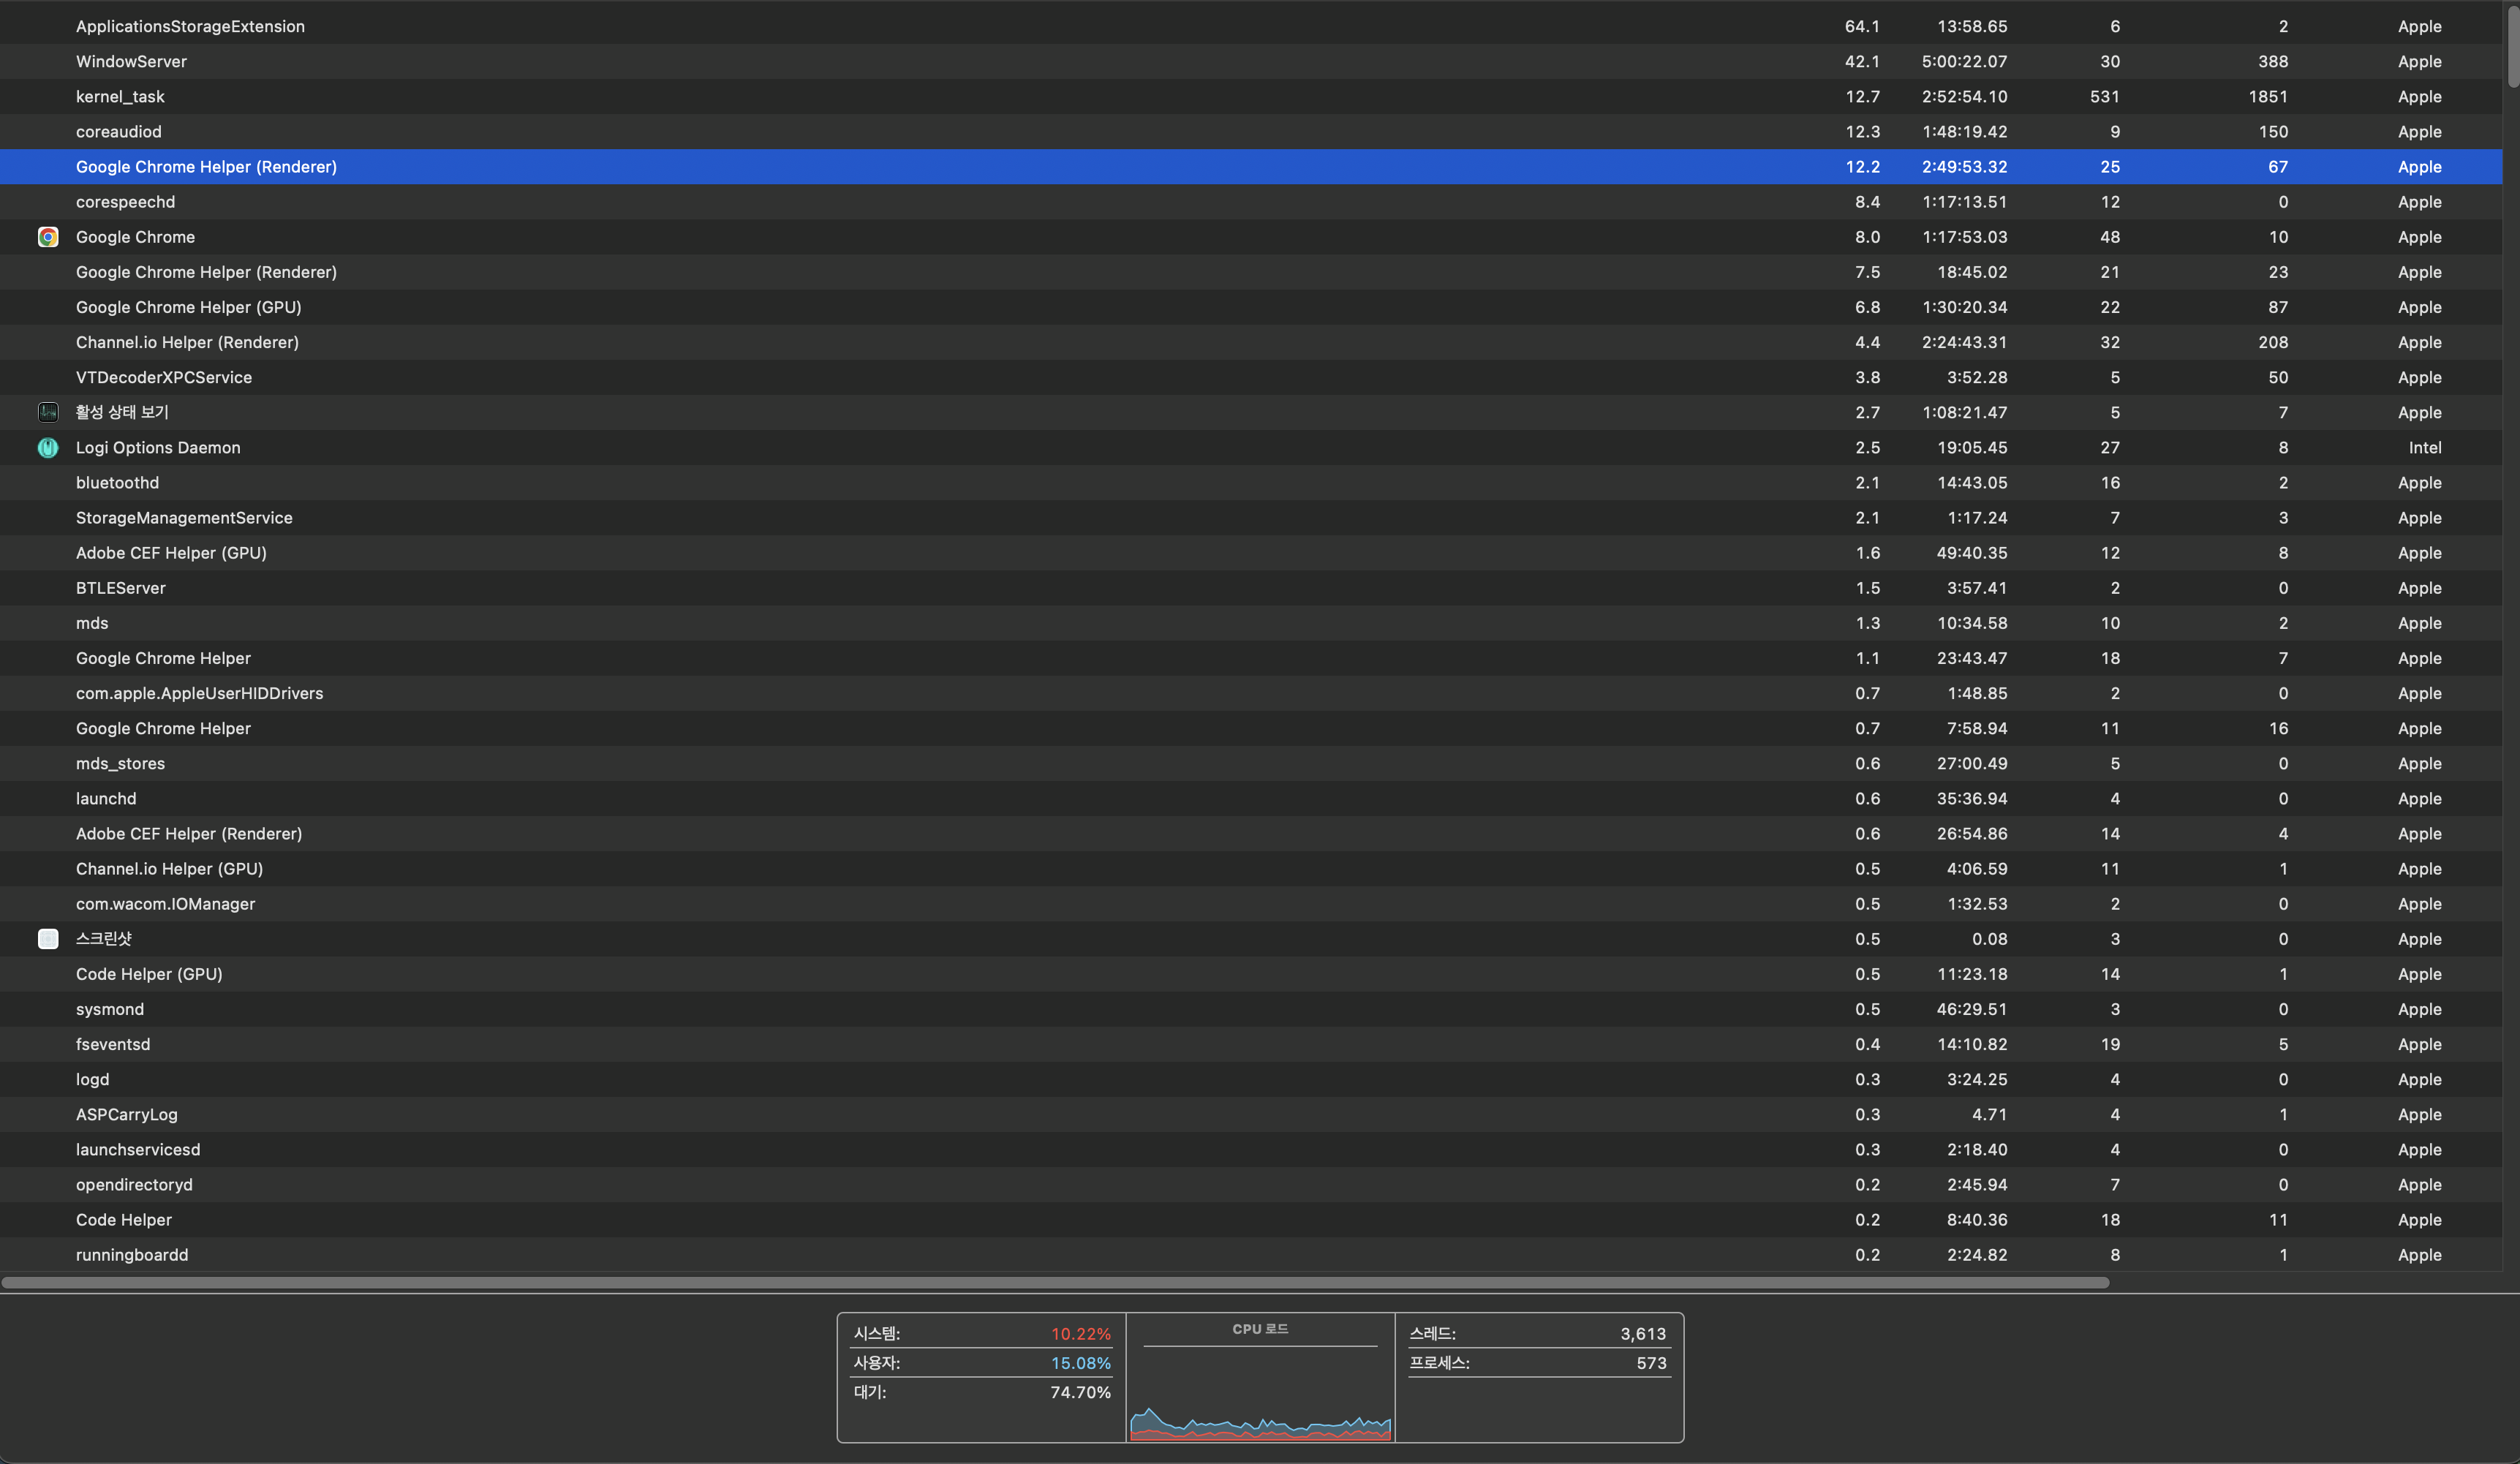Click Channel.io Helper (Renderer) CPU time 2:24:43.31
The width and height of the screenshot is (2520, 1464).
click(1964, 342)
